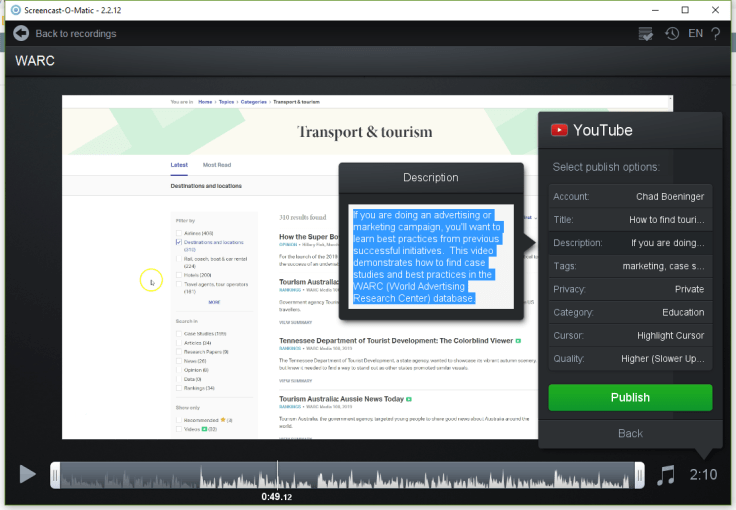Click the Select publish options heading
736x510 pixels.
pyautogui.click(x=606, y=167)
